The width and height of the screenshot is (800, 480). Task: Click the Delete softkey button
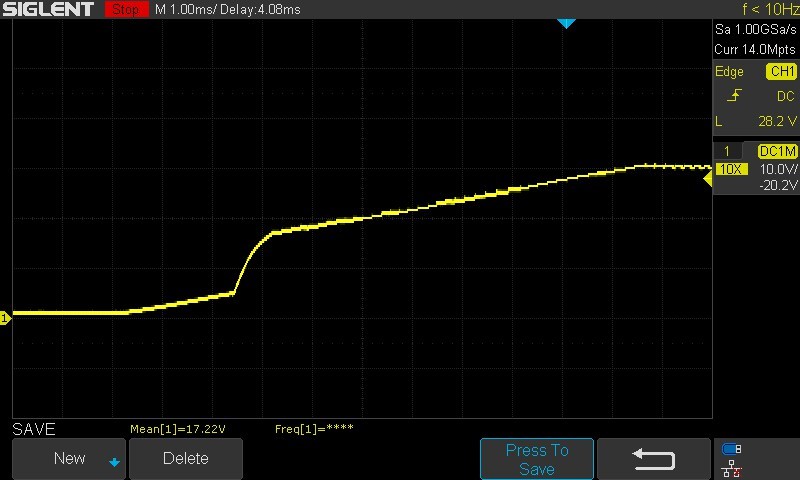pyautogui.click(x=186, y=459)
